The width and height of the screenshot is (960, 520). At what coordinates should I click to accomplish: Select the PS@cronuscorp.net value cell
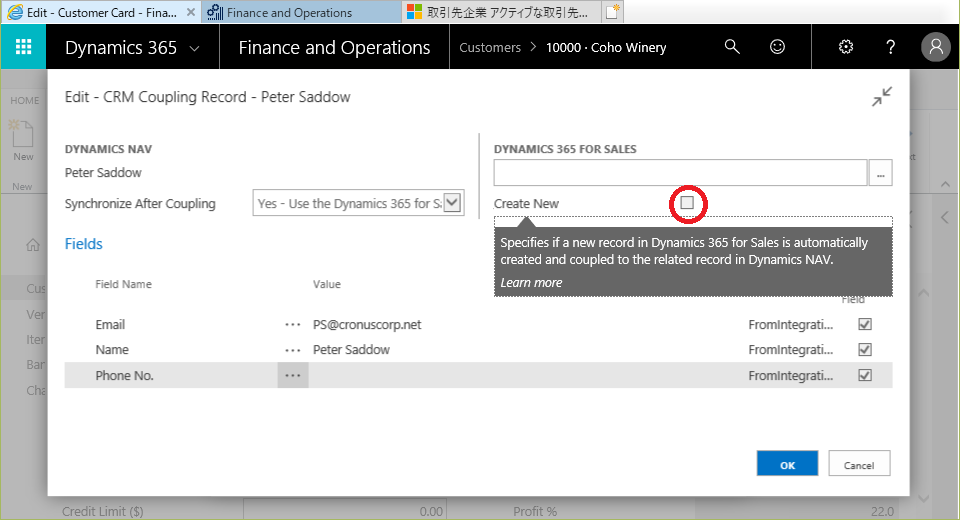click(367, 325)
